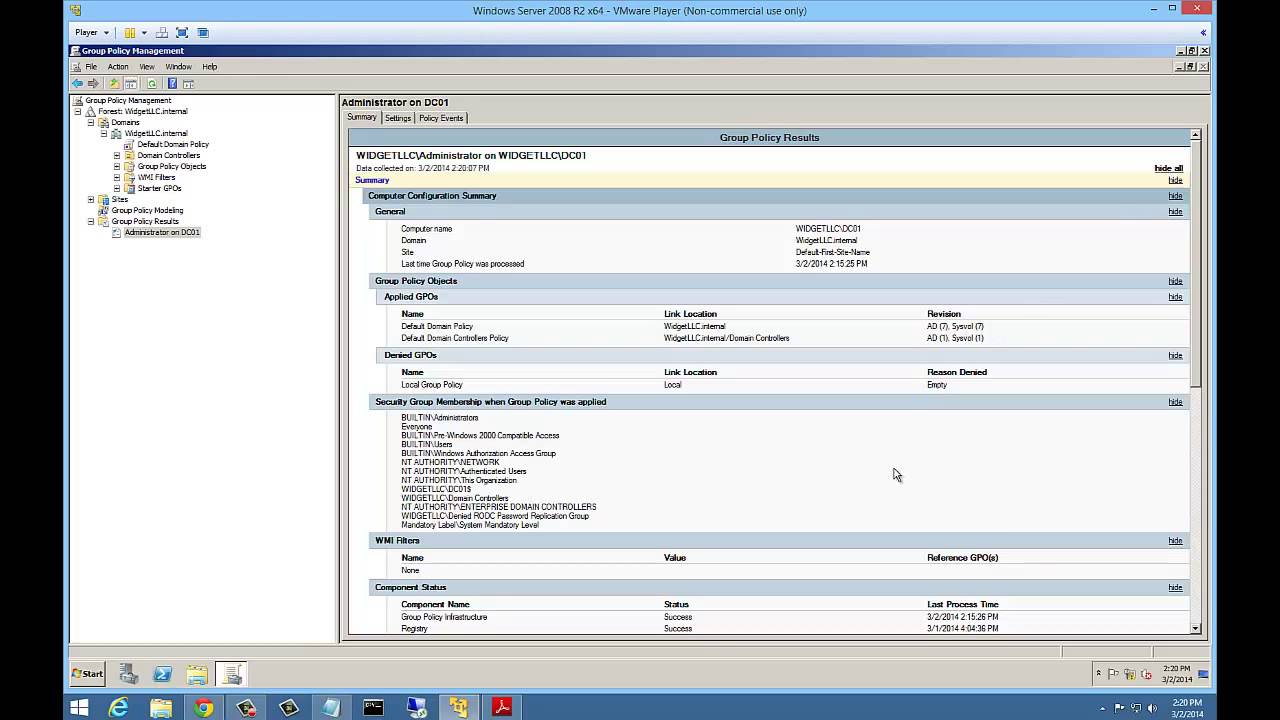Click the VMware suspend (pause) icon

(130, 33)
